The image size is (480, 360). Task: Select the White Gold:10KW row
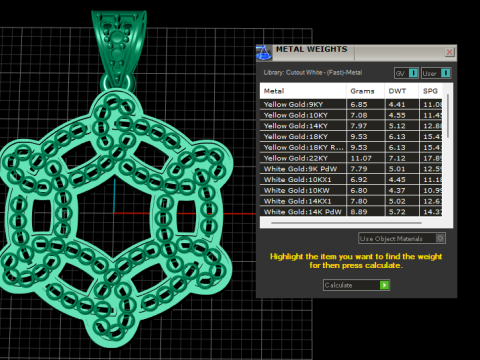[x=351, y=190]
